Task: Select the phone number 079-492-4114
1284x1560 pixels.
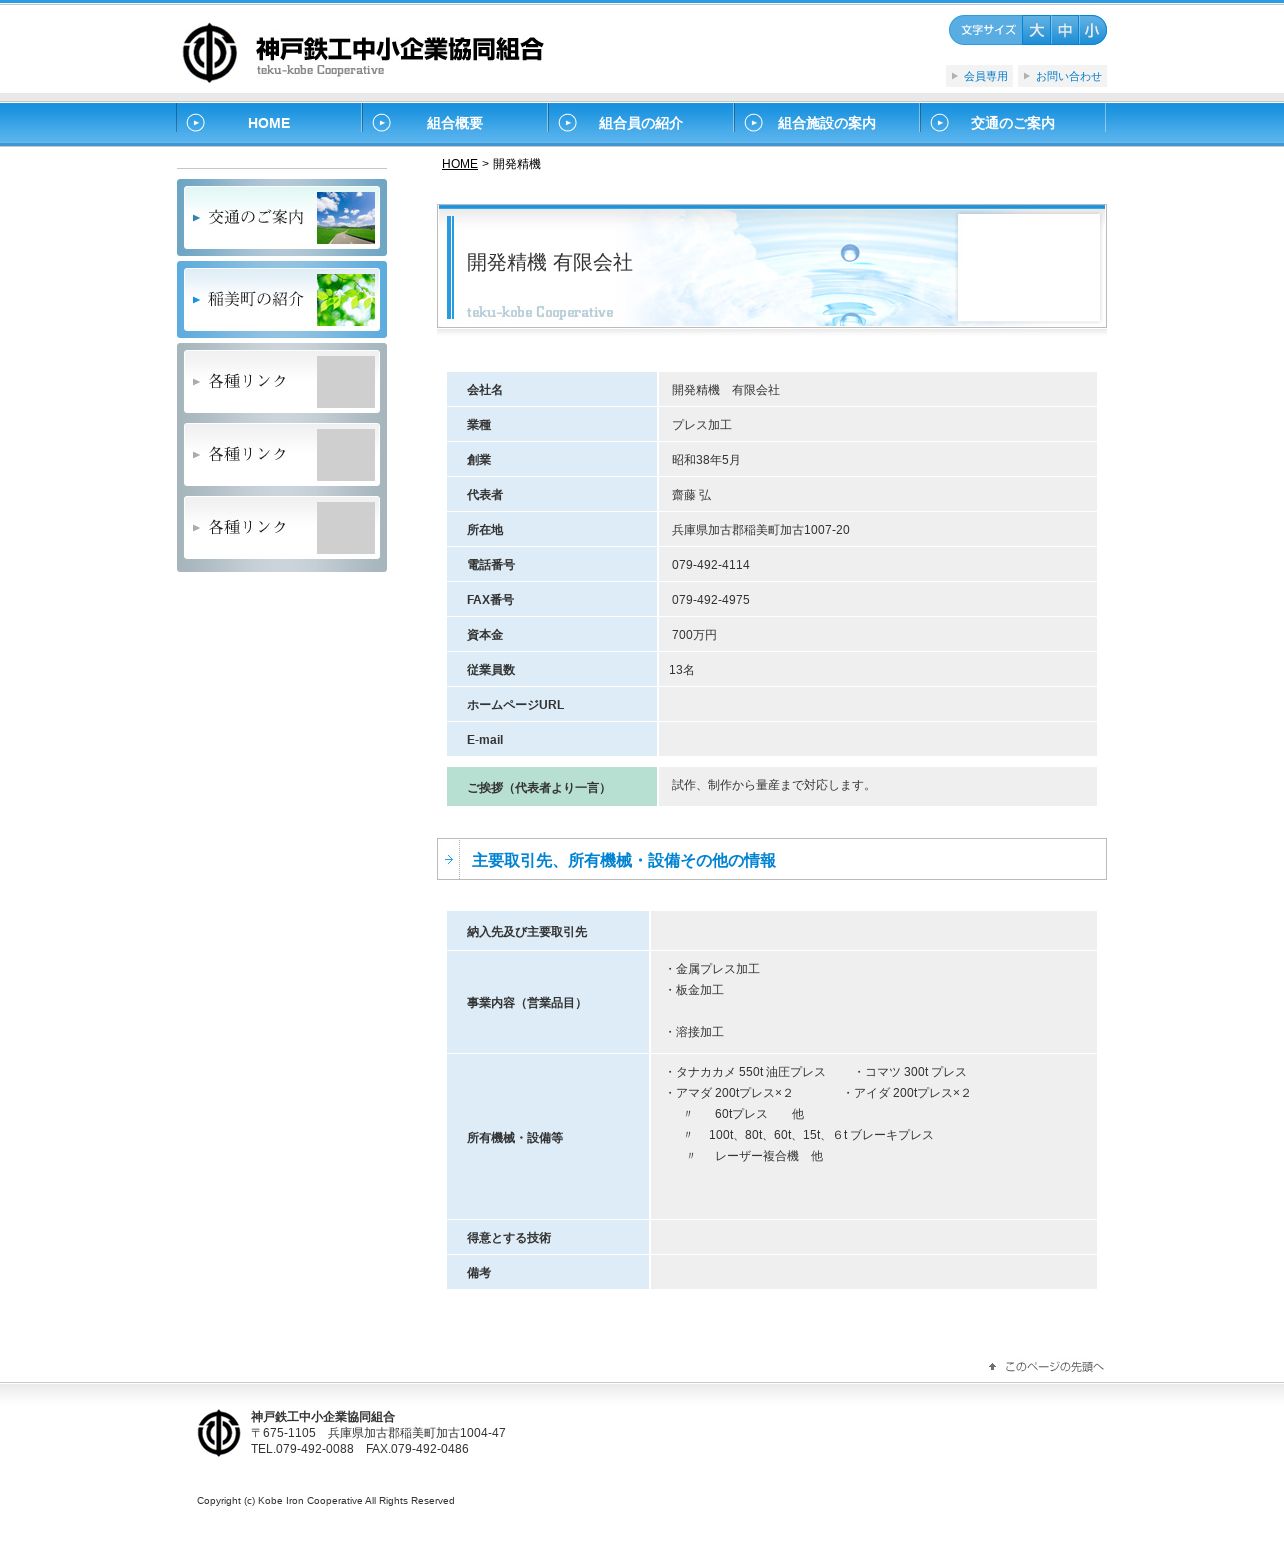Action: tap(711, 565)
